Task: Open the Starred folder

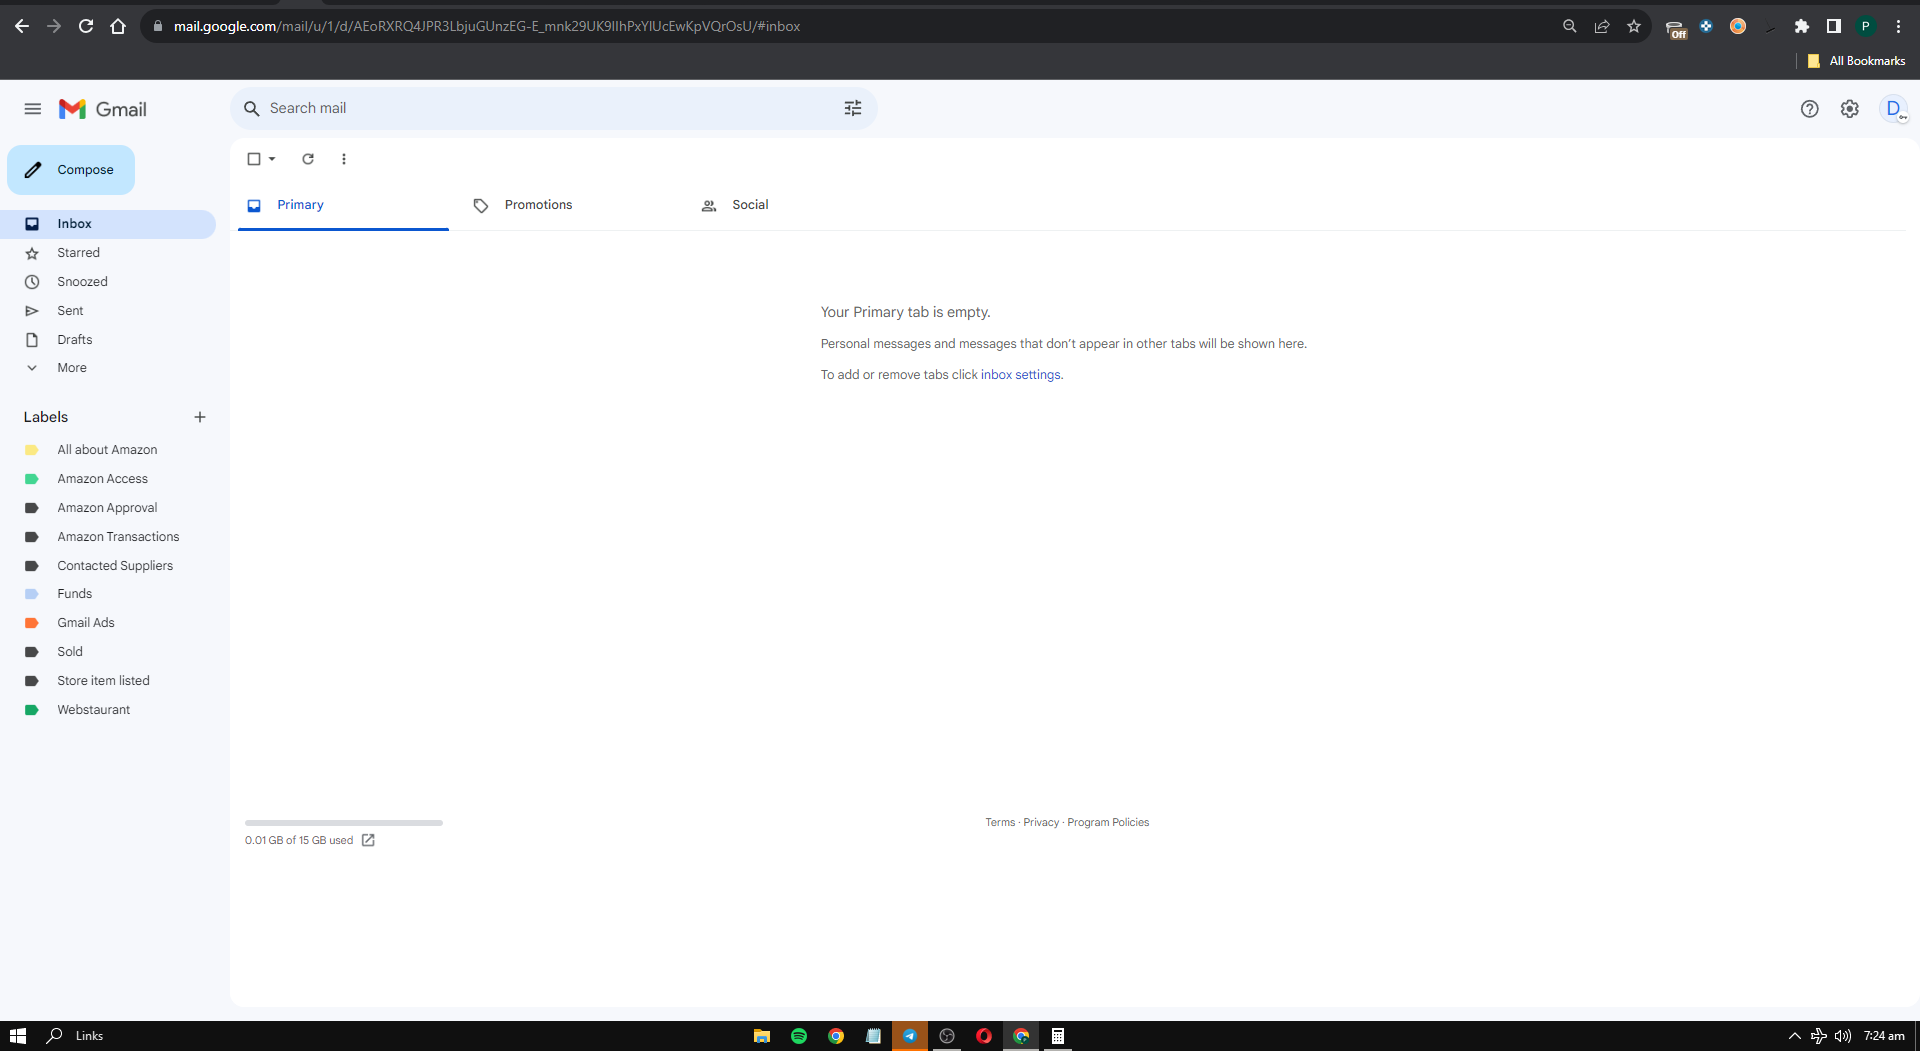Action: [108, 253]
